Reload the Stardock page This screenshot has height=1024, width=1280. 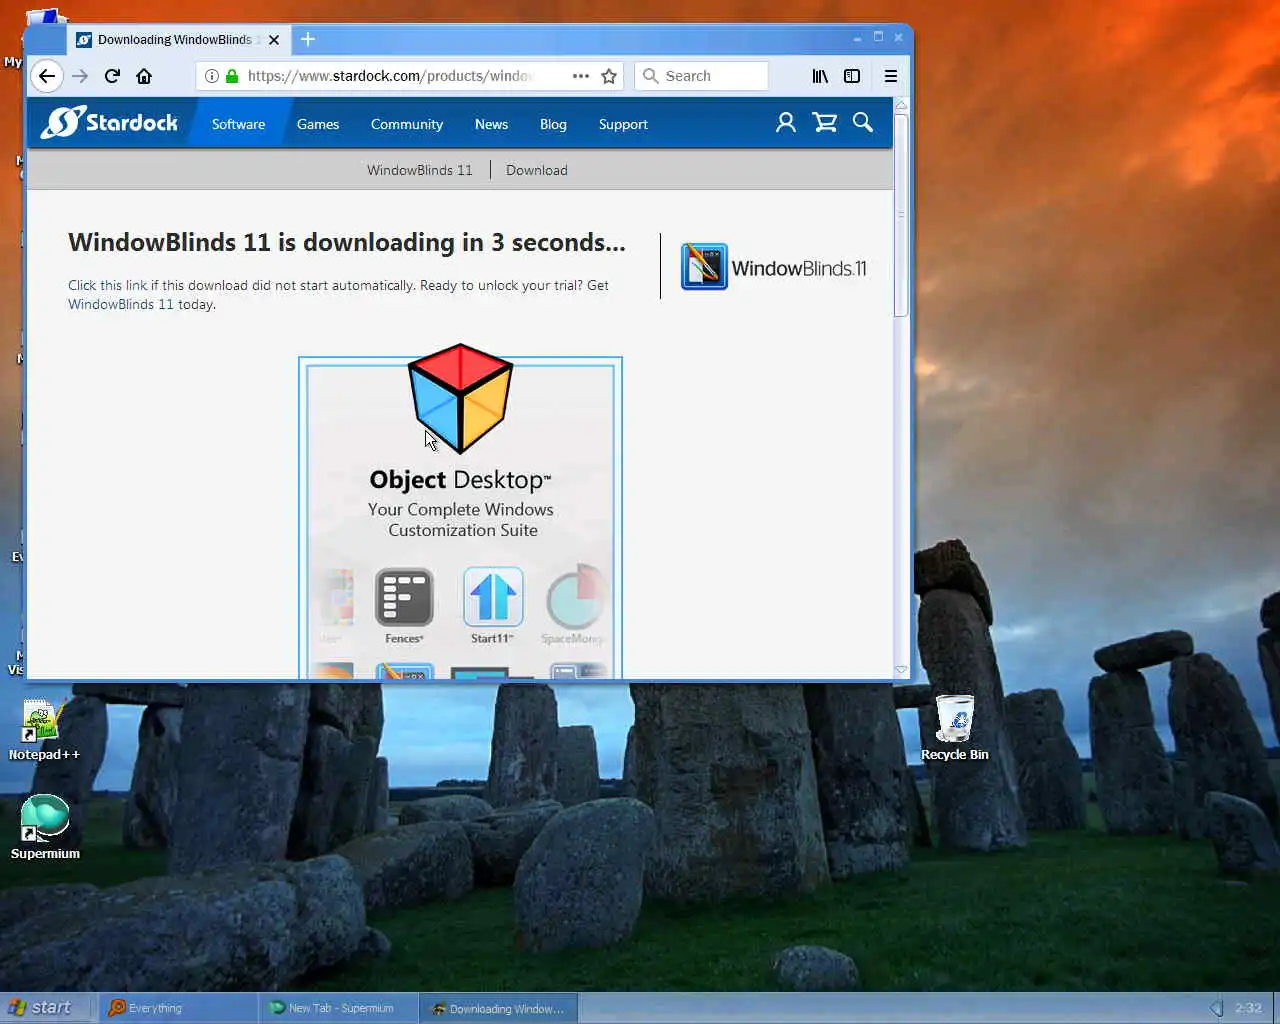tap(112, 76)
